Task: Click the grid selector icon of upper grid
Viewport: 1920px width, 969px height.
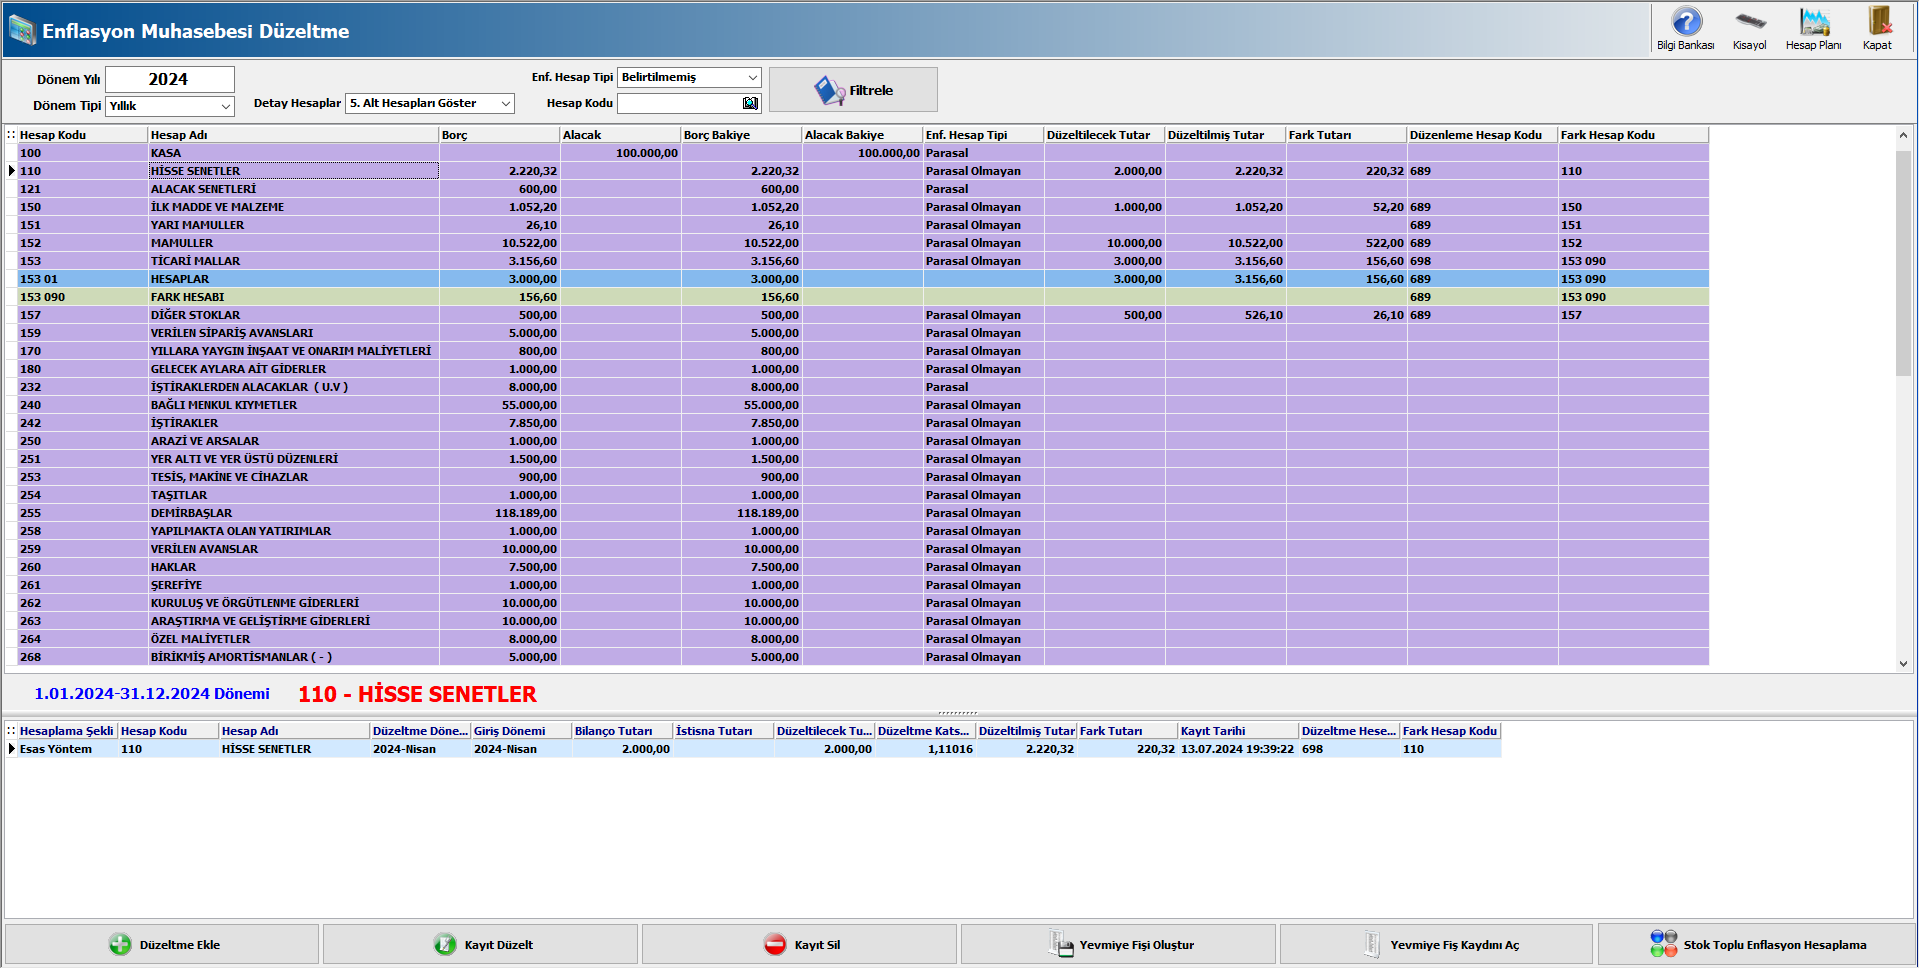Action: [11, 135]
